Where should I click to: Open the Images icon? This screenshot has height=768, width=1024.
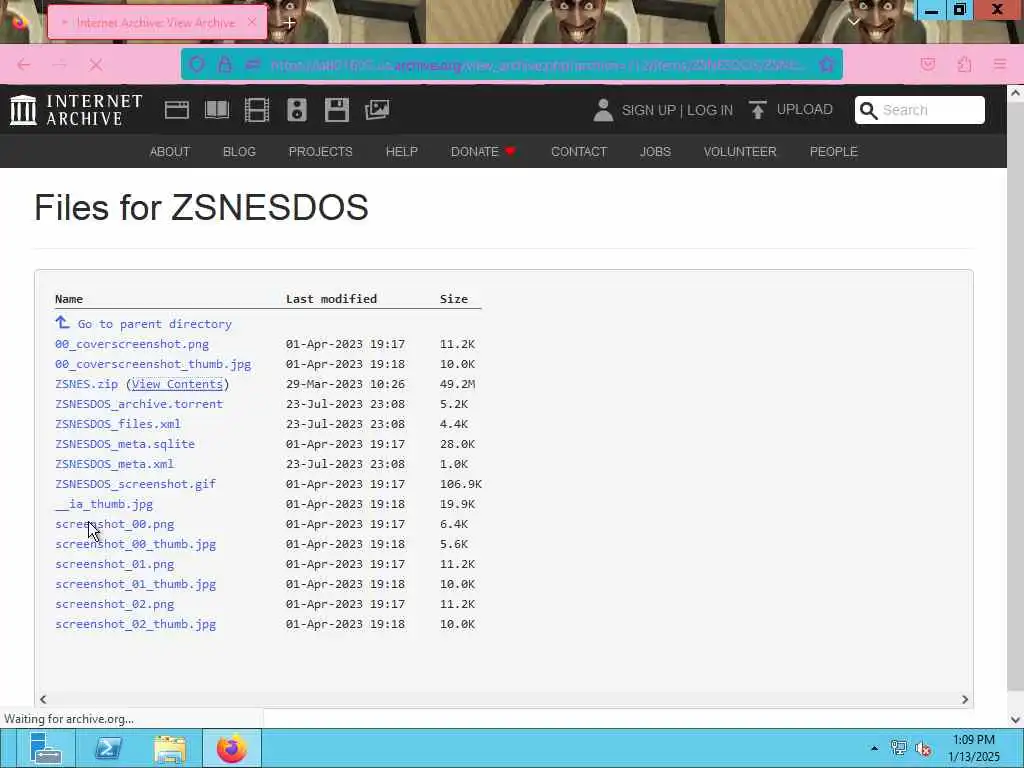point(377,110)
